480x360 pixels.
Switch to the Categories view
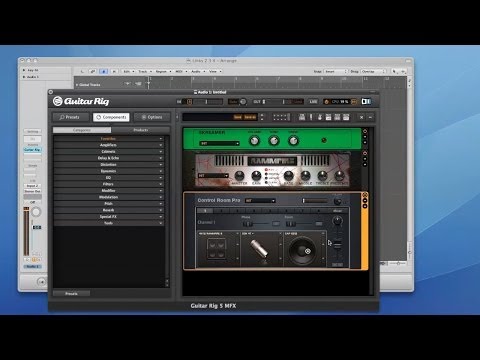82,130
